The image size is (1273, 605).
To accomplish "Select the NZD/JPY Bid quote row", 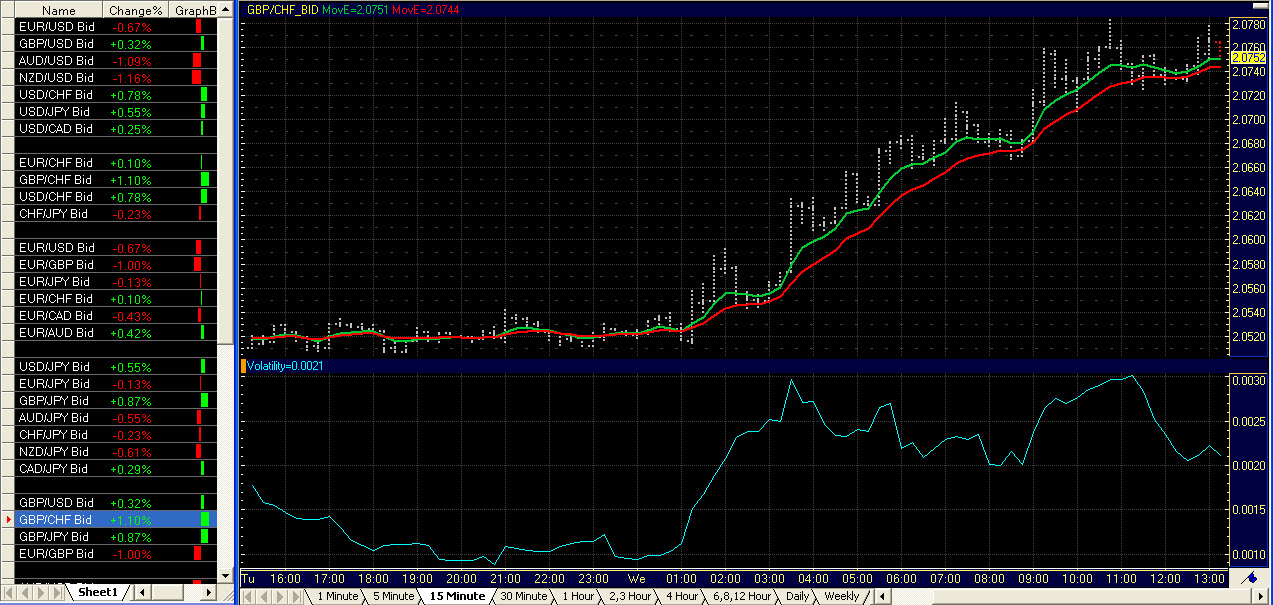I will [56, 452].
